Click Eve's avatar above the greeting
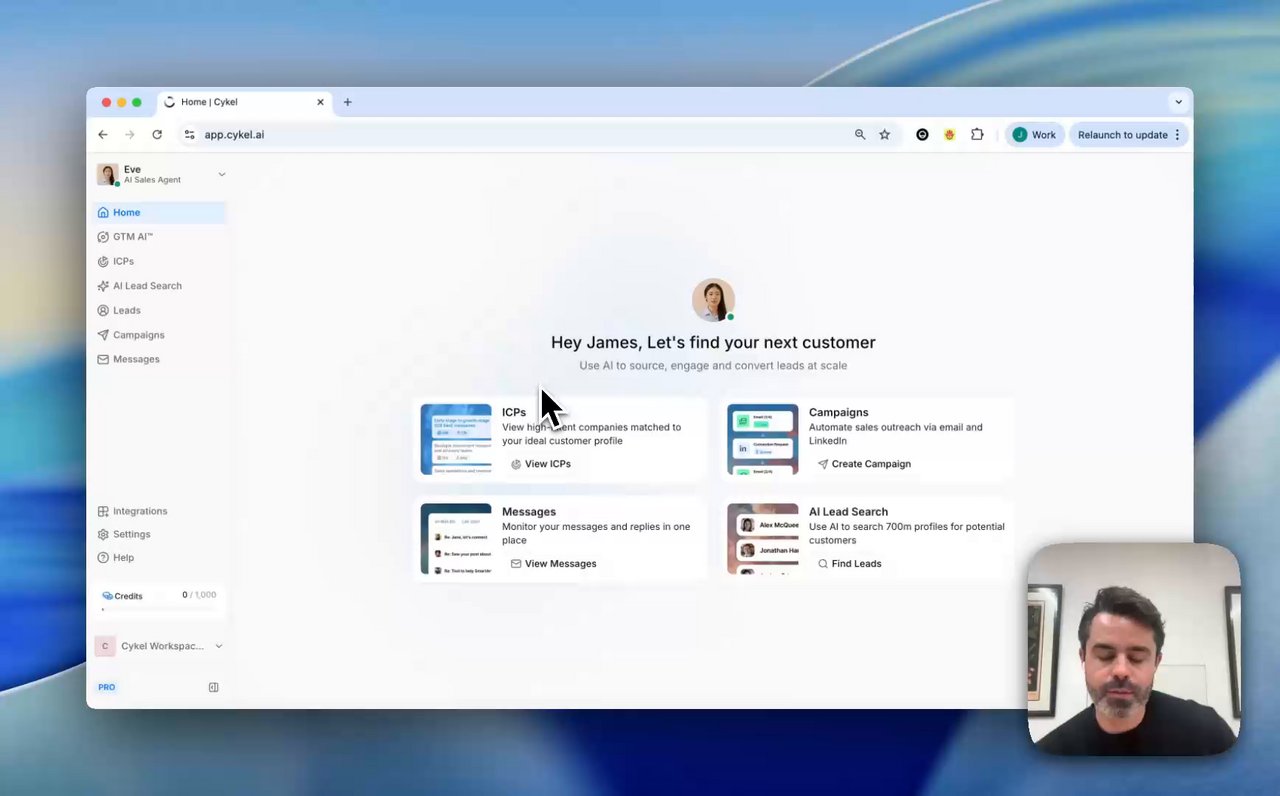The image size is (1280, 796). [713, 300]
